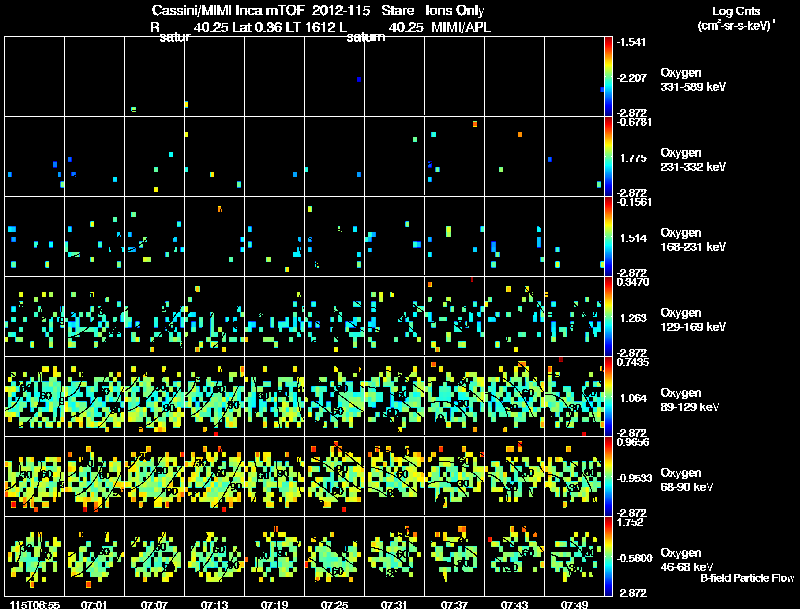Click color bar beside the 168-231 keV row
Image resolution: width=800 pixels, height=609 pixels.
pos(608,237)
